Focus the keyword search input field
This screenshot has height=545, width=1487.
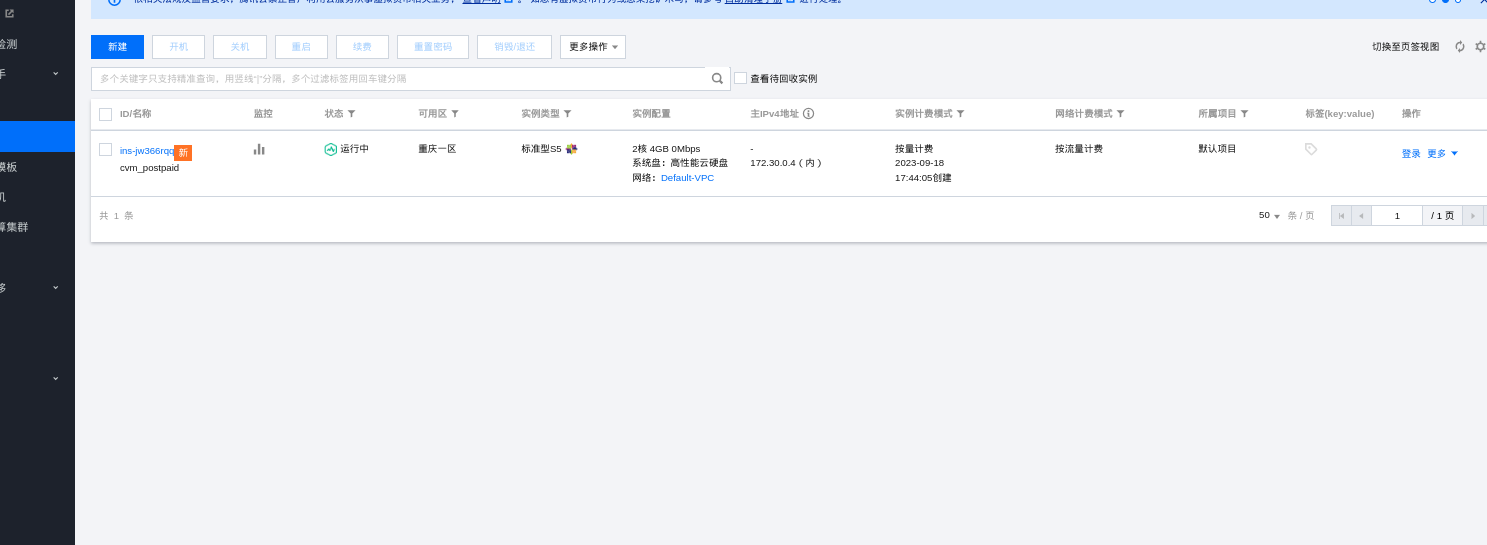[x=398, y=79]
